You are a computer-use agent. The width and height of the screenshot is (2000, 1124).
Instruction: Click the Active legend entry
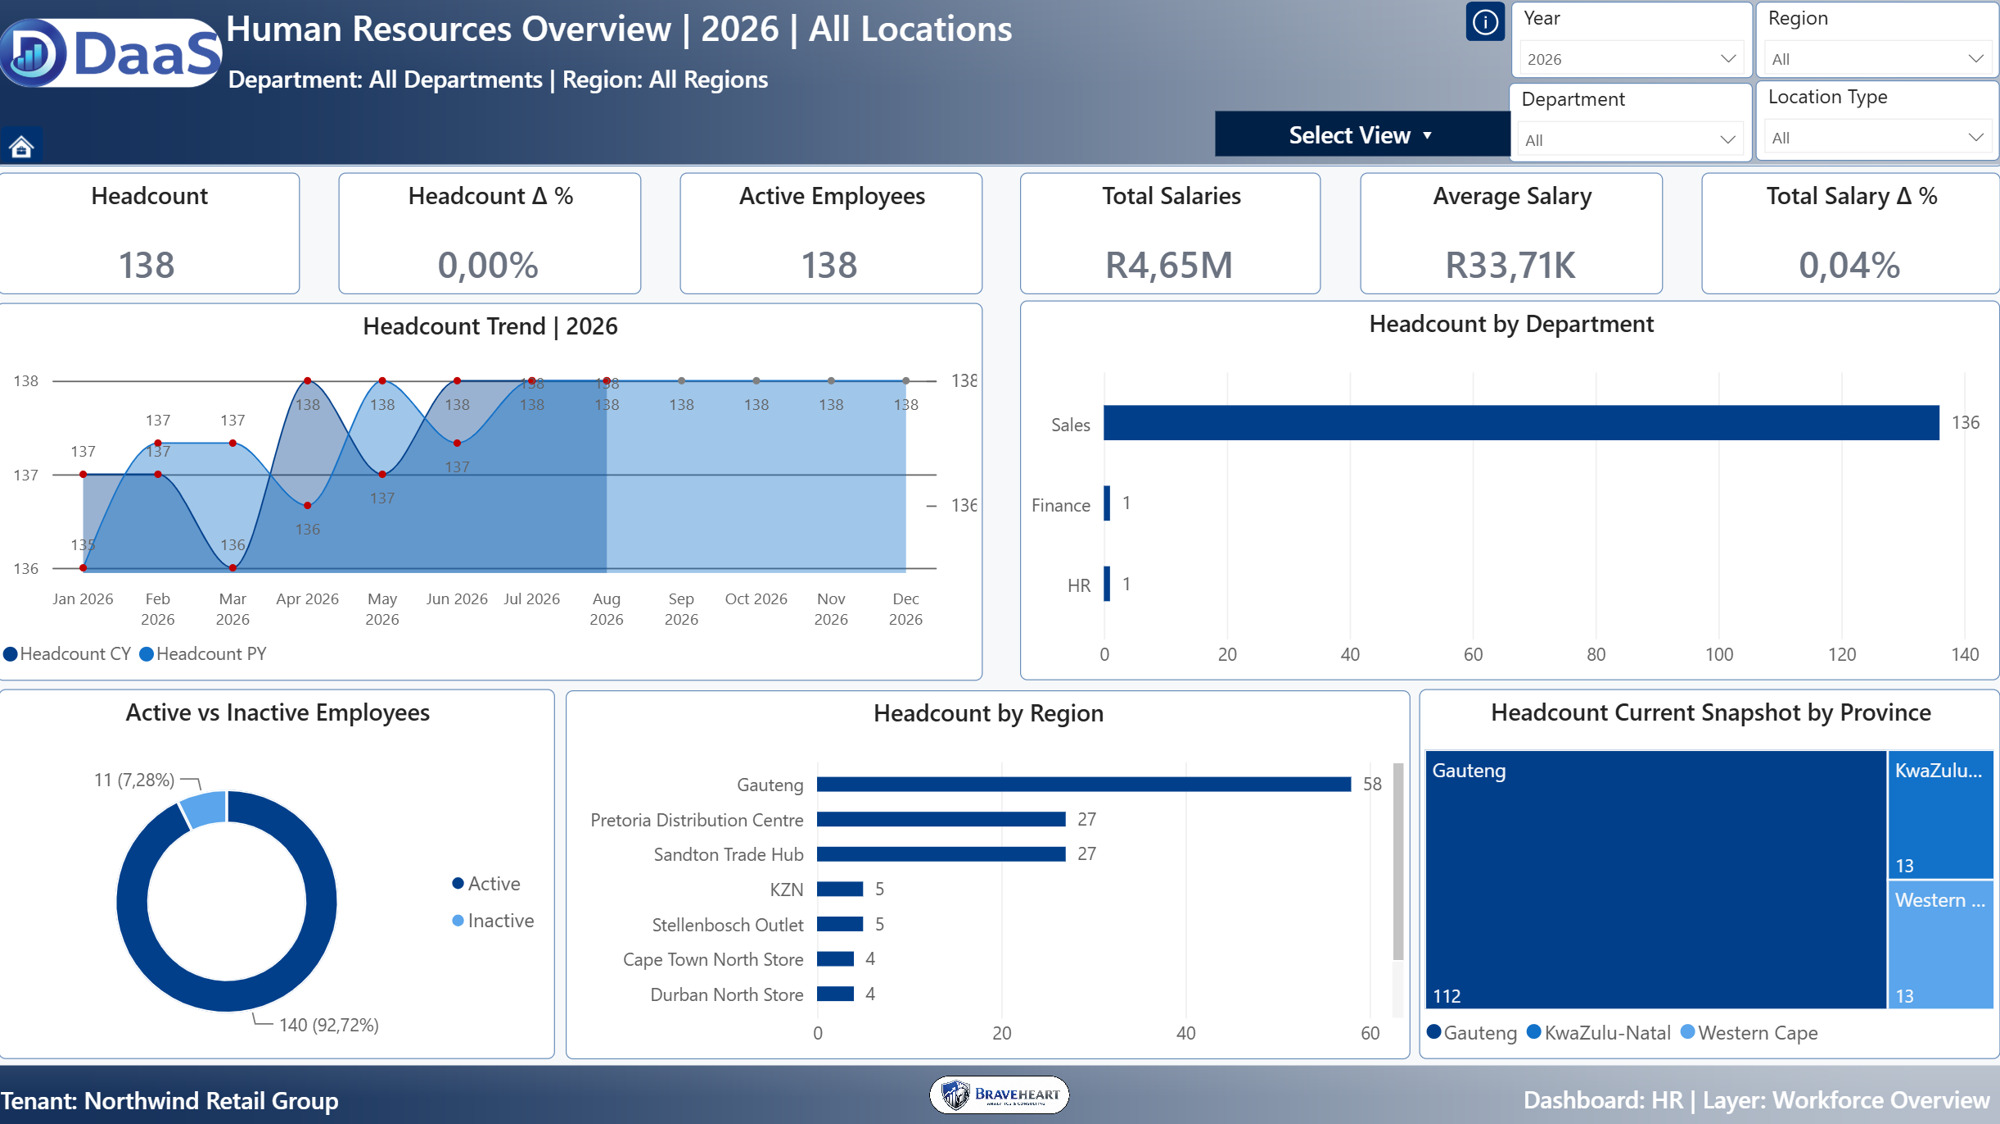(x=486, y=884)
